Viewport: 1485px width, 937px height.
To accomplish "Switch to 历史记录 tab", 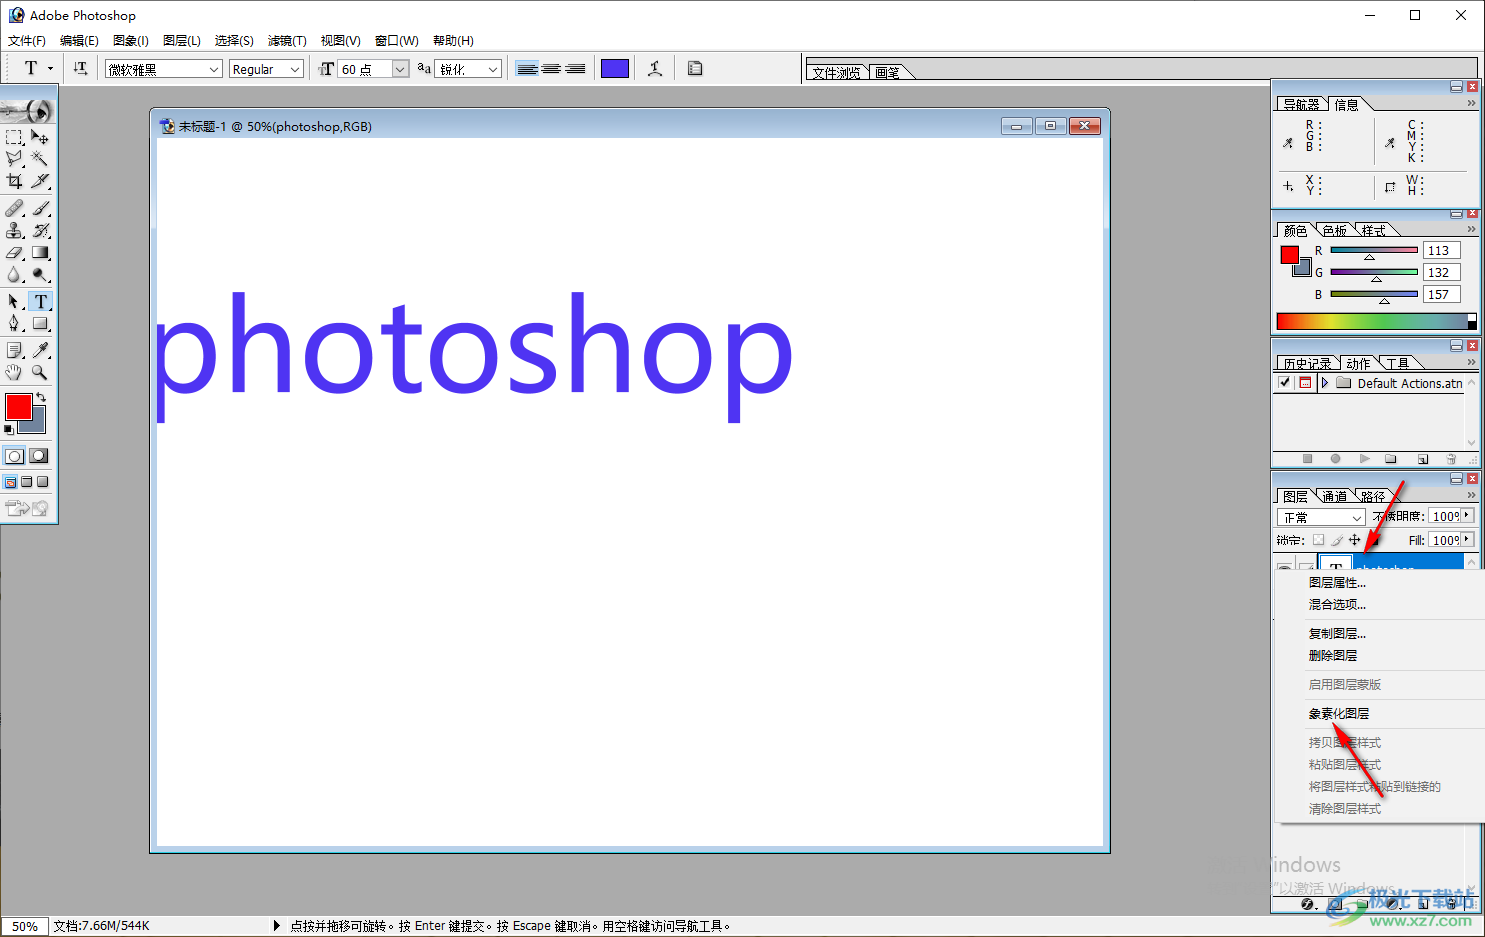I will click(1307, 363).
